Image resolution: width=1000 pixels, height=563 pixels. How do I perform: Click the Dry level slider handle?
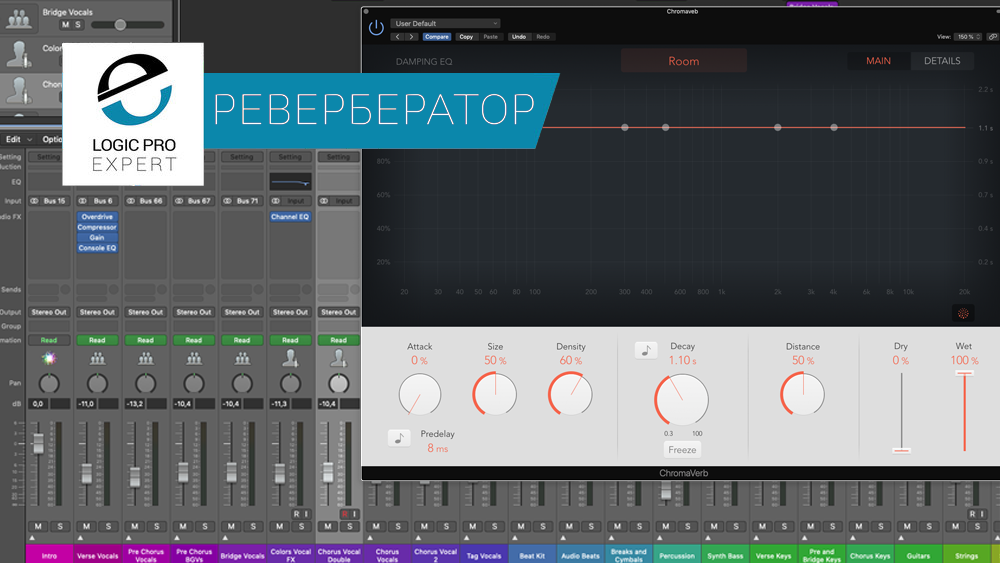tap(901, 450)
